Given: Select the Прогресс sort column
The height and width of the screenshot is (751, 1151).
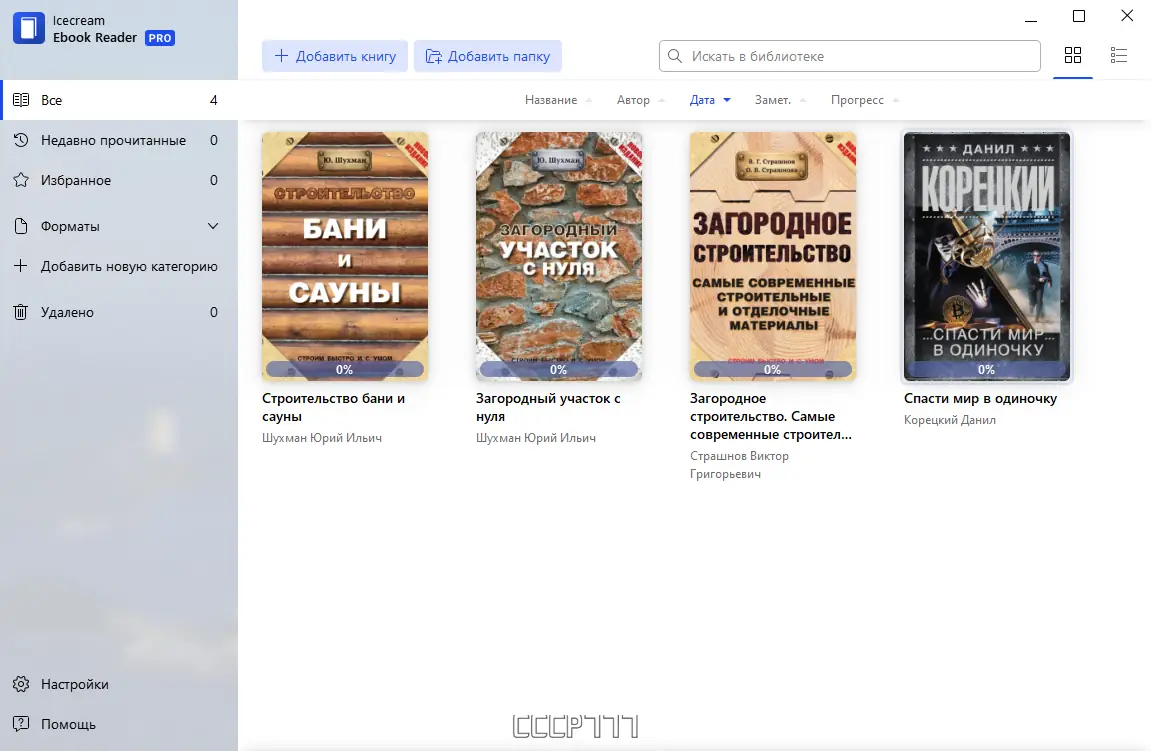Looking at the screenshot, I should tap(857, 100).
